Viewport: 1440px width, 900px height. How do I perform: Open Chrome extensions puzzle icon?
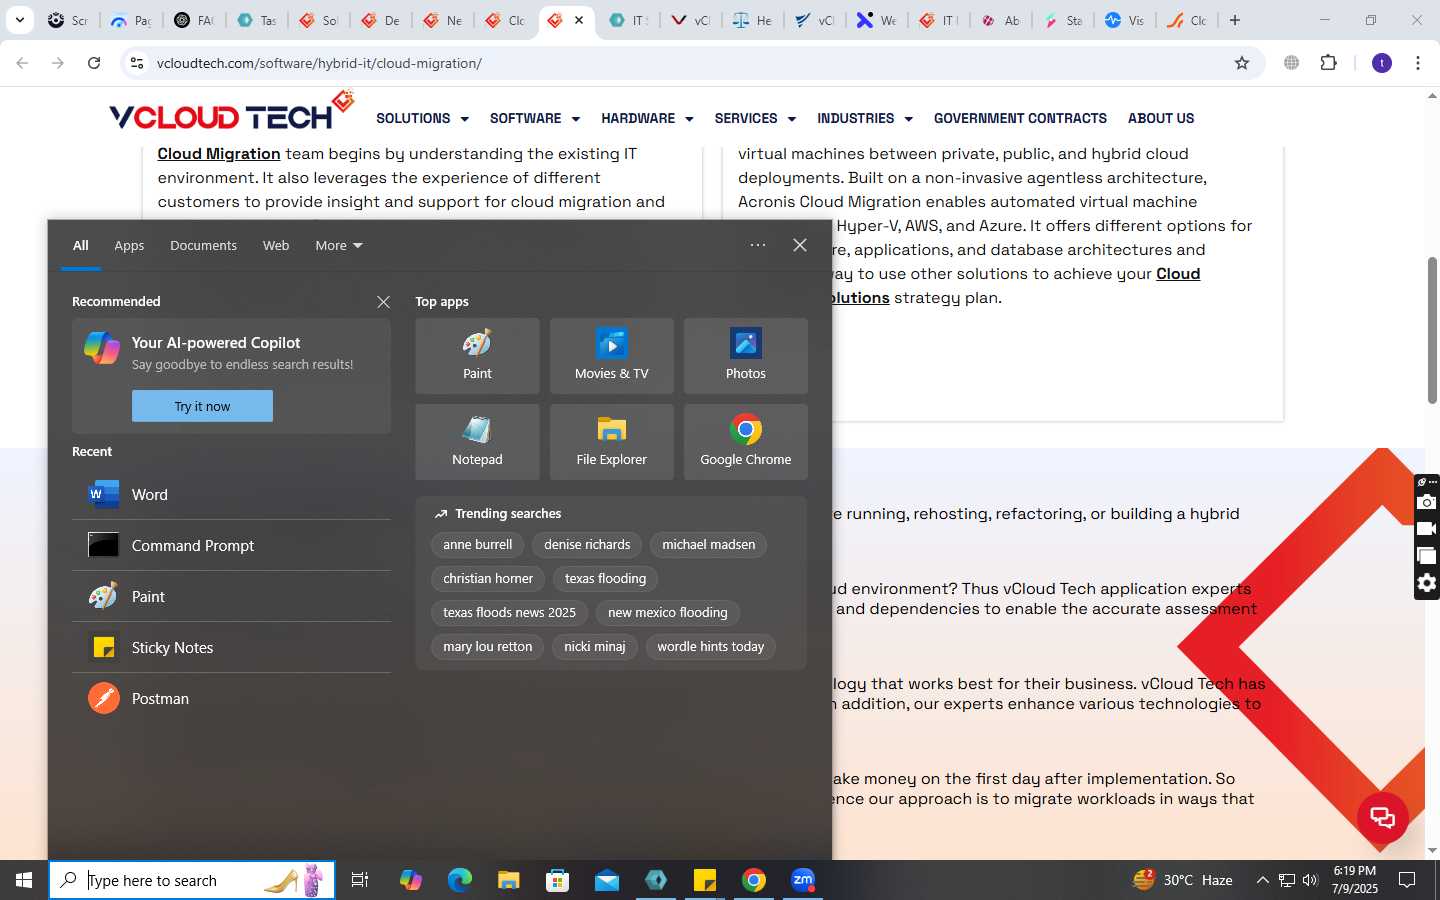click(1328, 63)
